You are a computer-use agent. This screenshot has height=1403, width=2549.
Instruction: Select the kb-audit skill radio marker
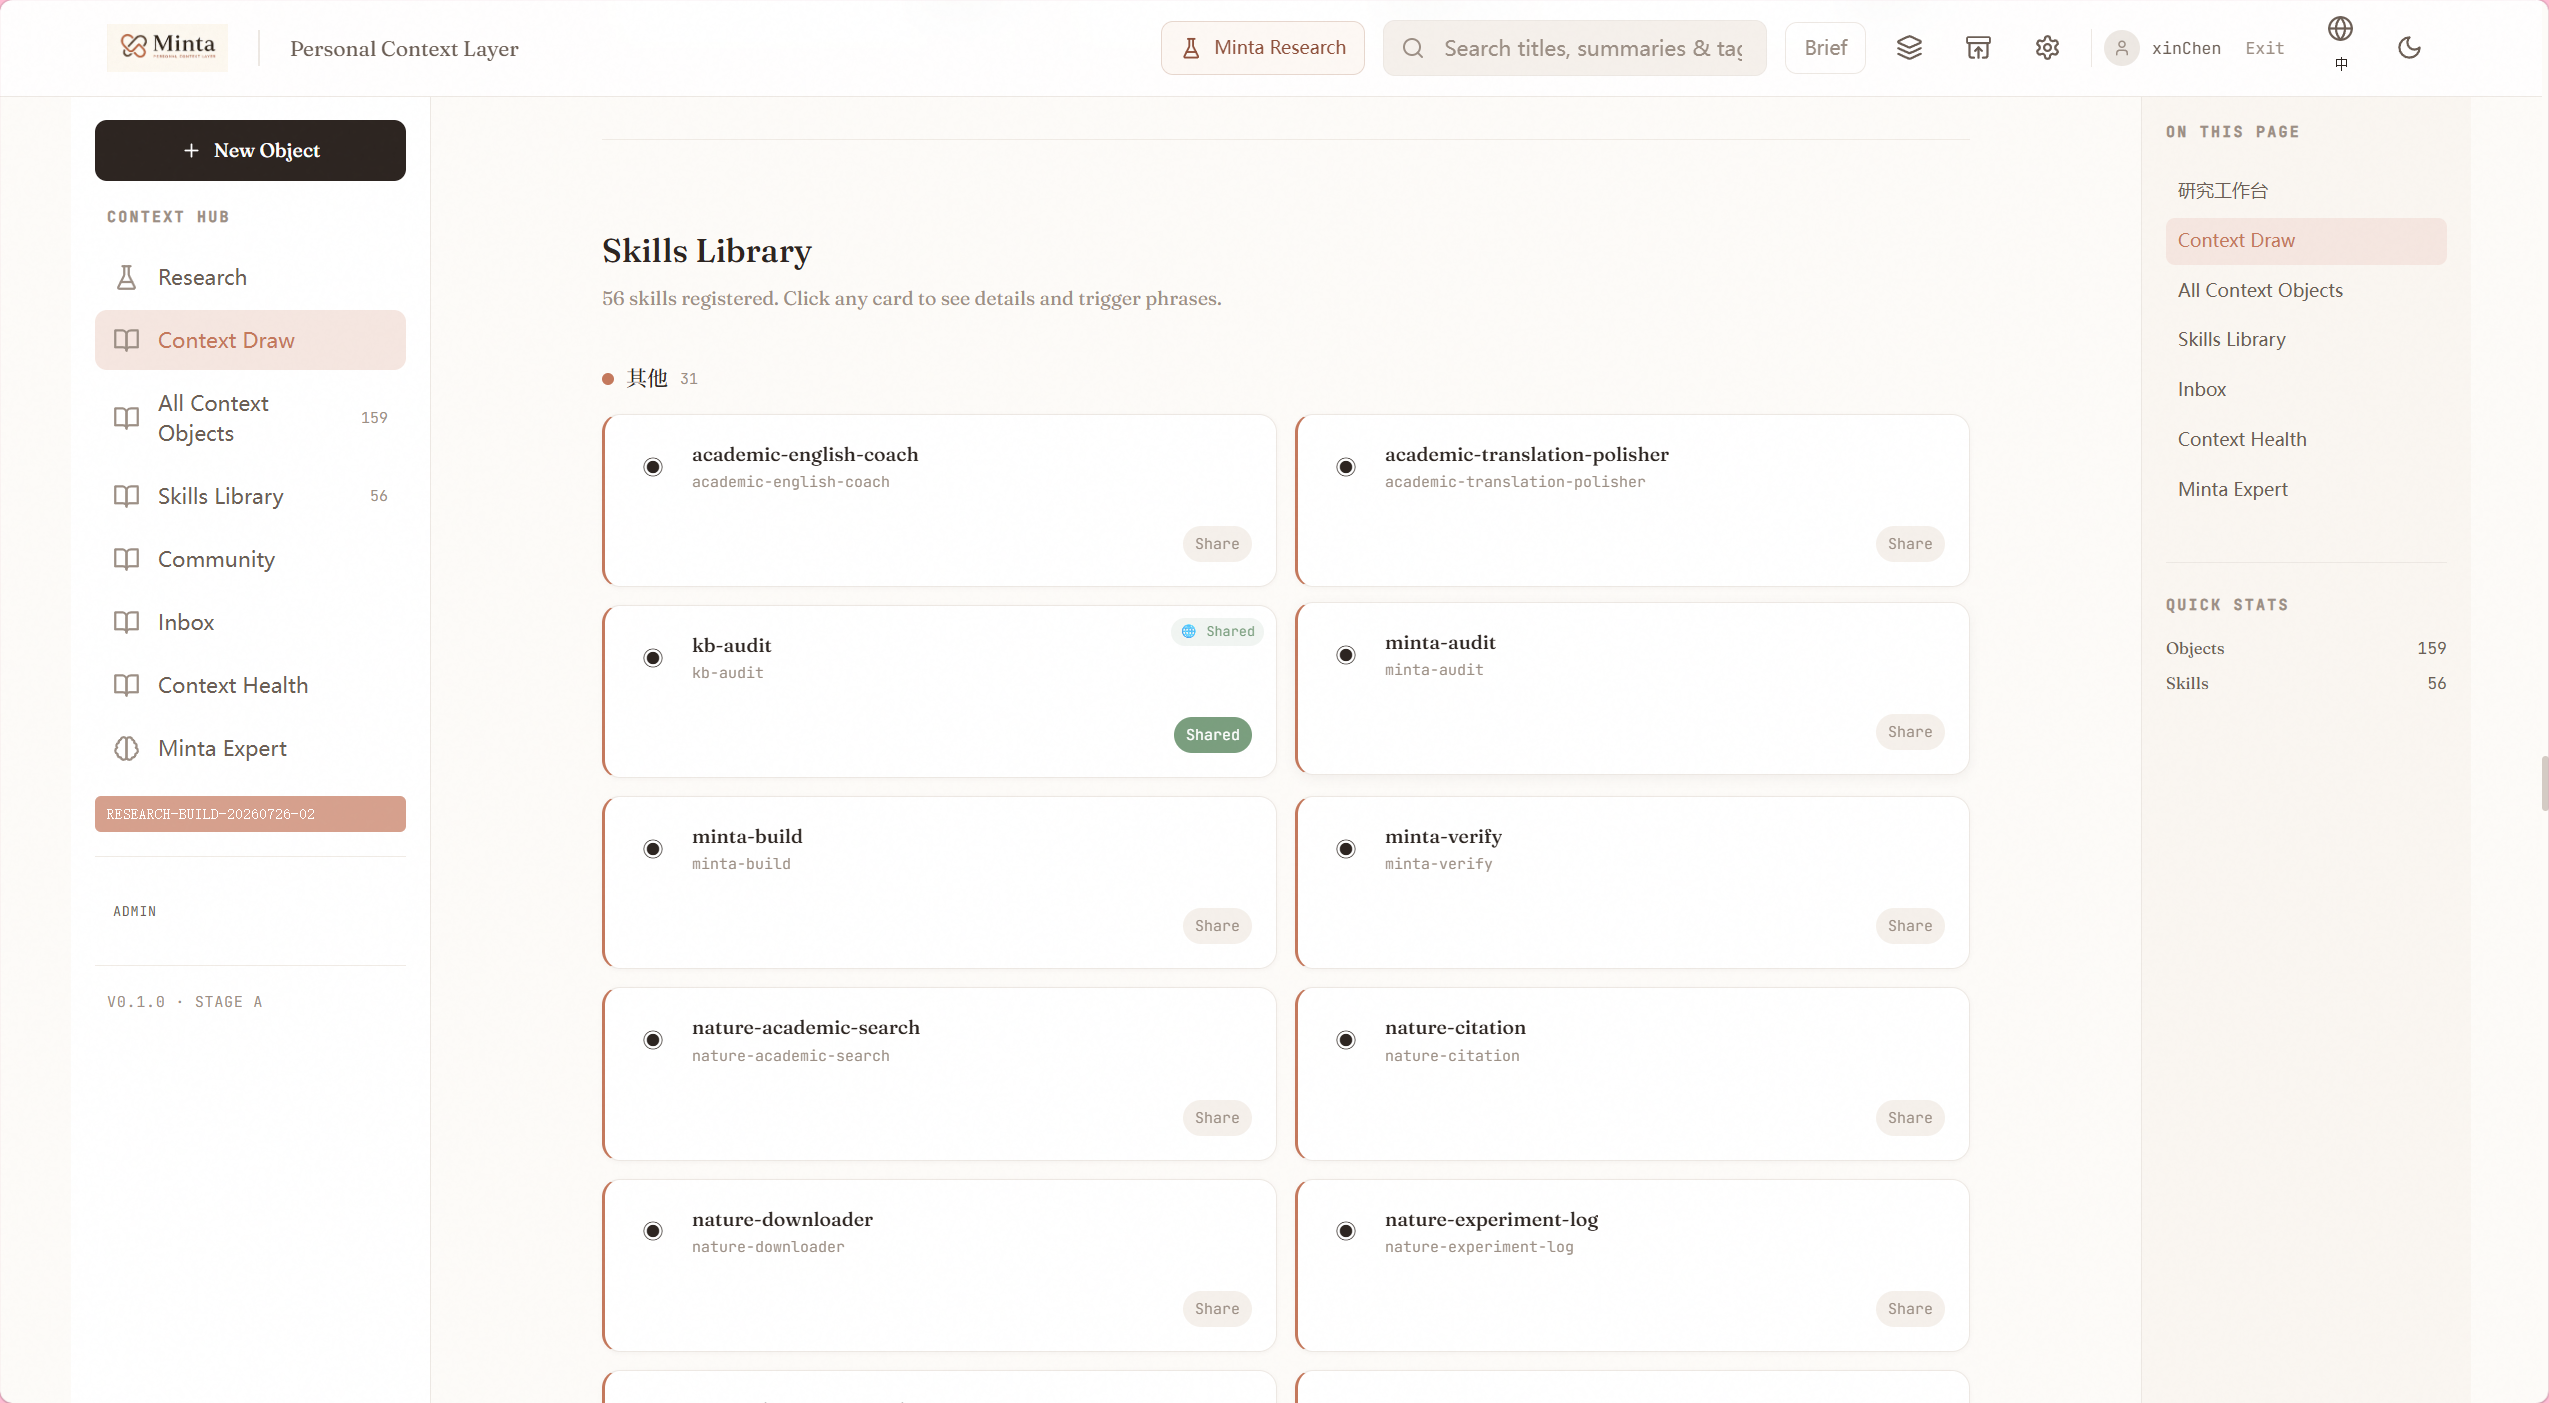[x=653, y=658]
